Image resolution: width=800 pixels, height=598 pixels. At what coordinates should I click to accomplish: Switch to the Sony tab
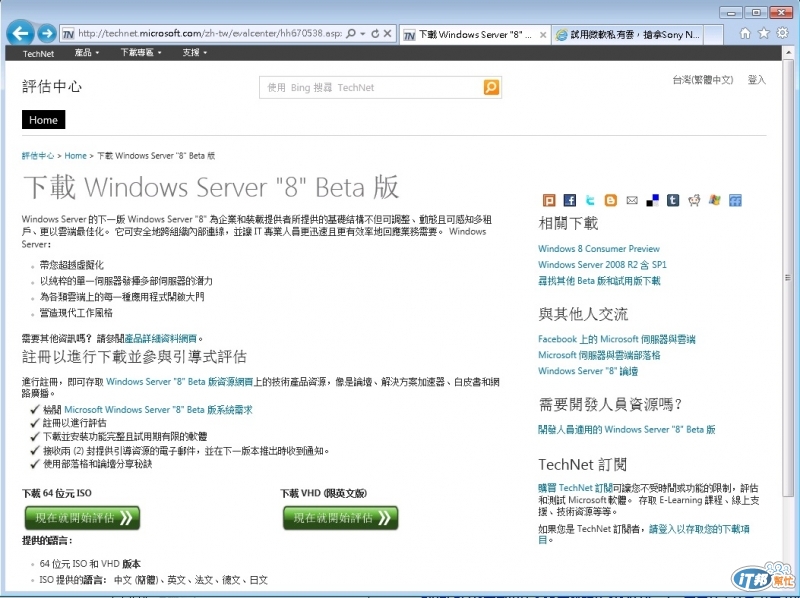[628, 35]
